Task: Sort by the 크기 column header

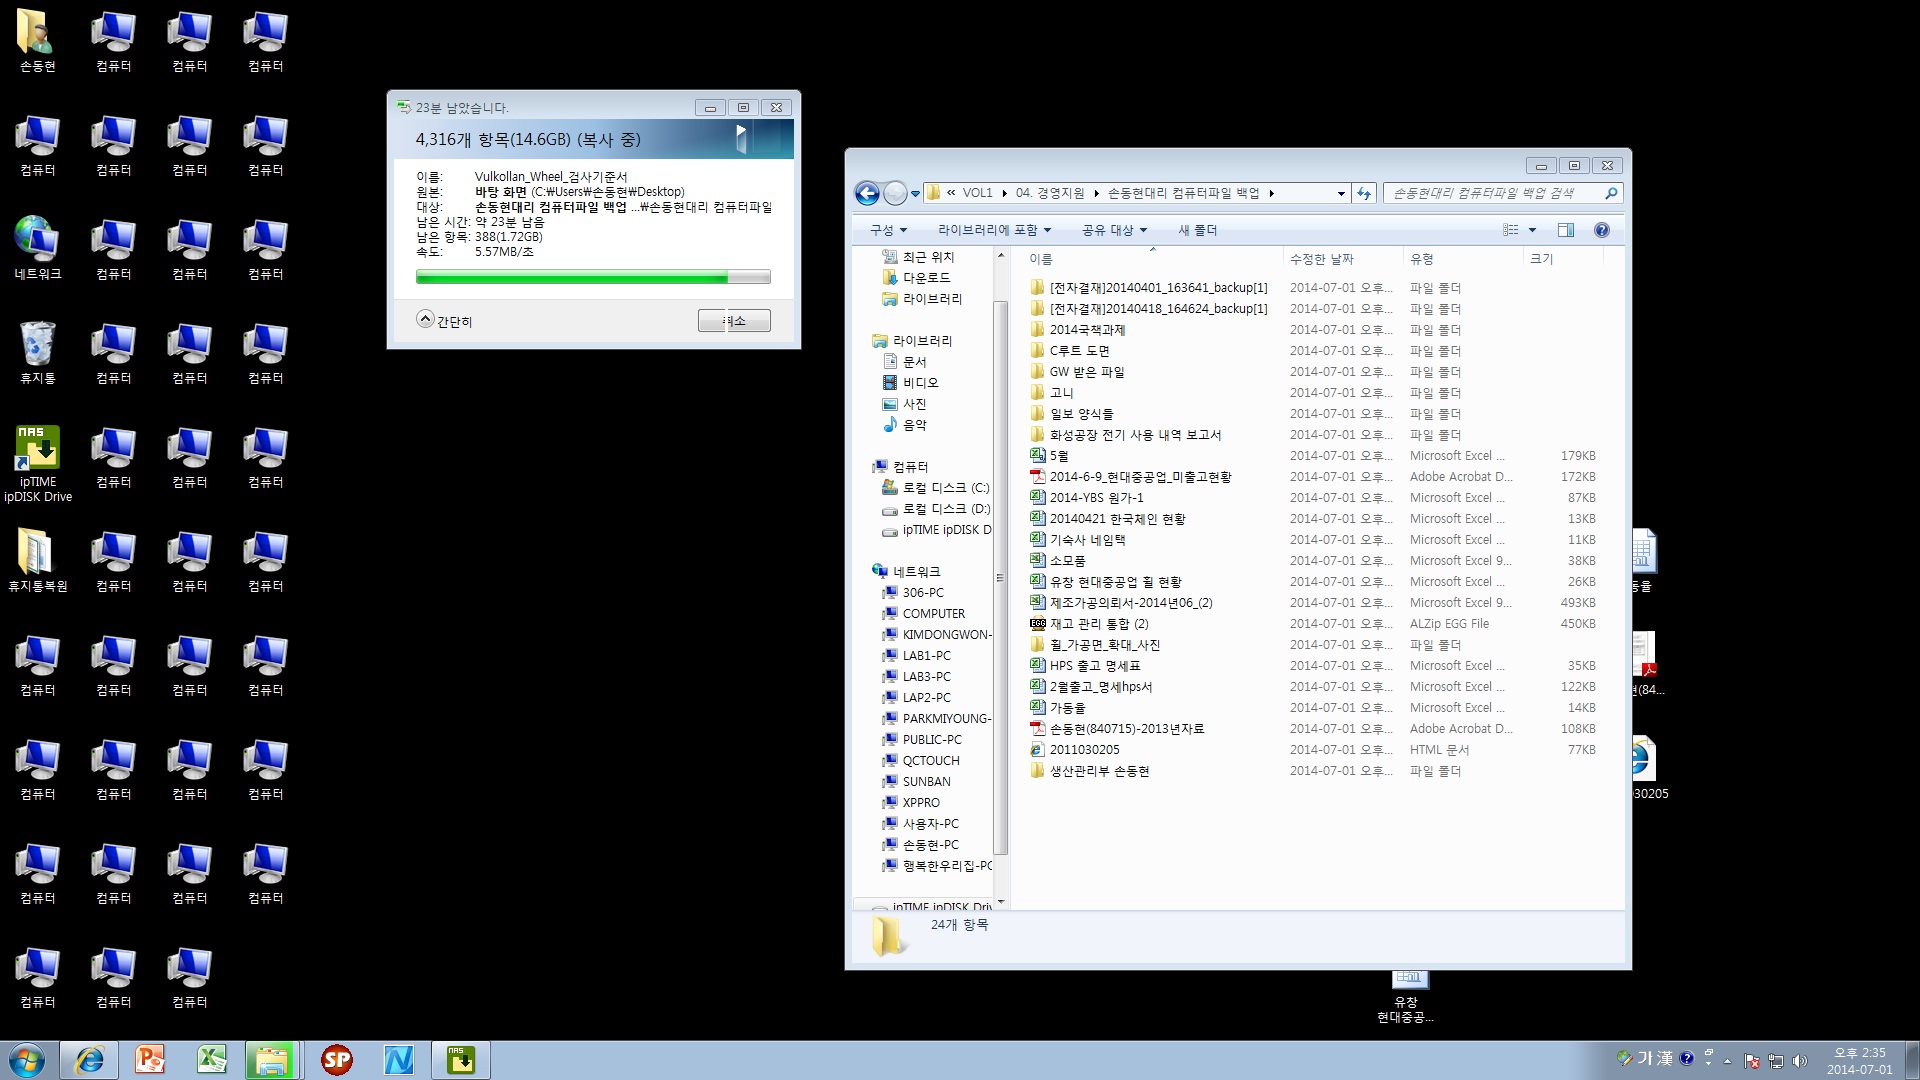Action: point(1563,259)
